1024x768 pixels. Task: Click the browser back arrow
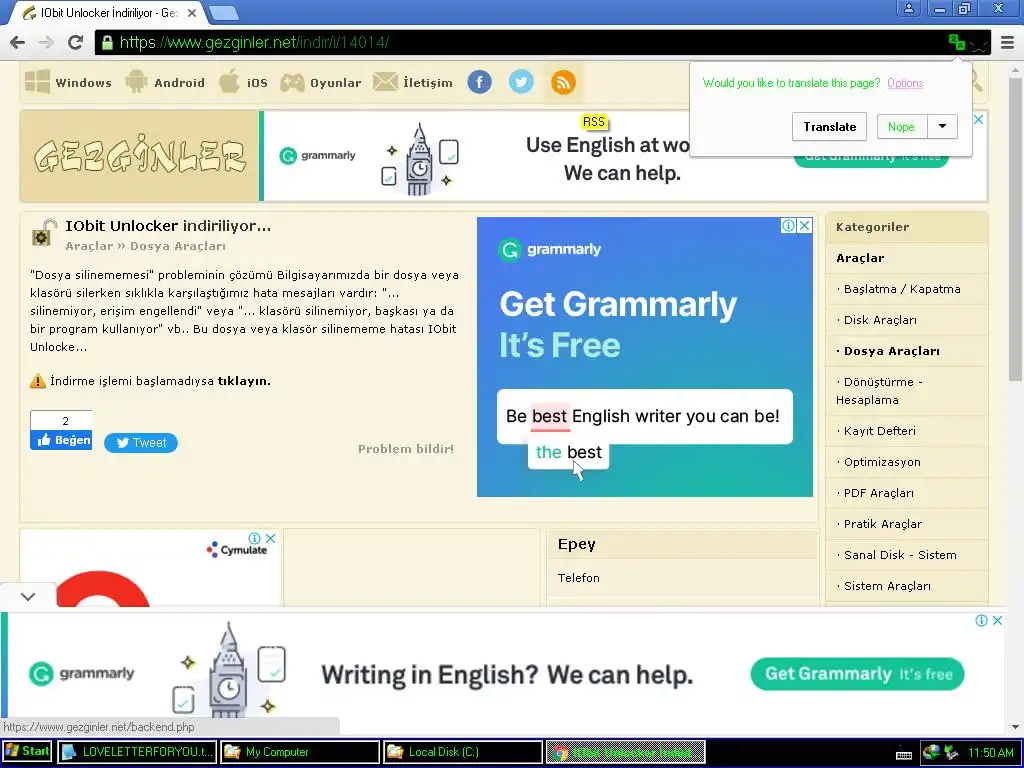tap(18, 42)
